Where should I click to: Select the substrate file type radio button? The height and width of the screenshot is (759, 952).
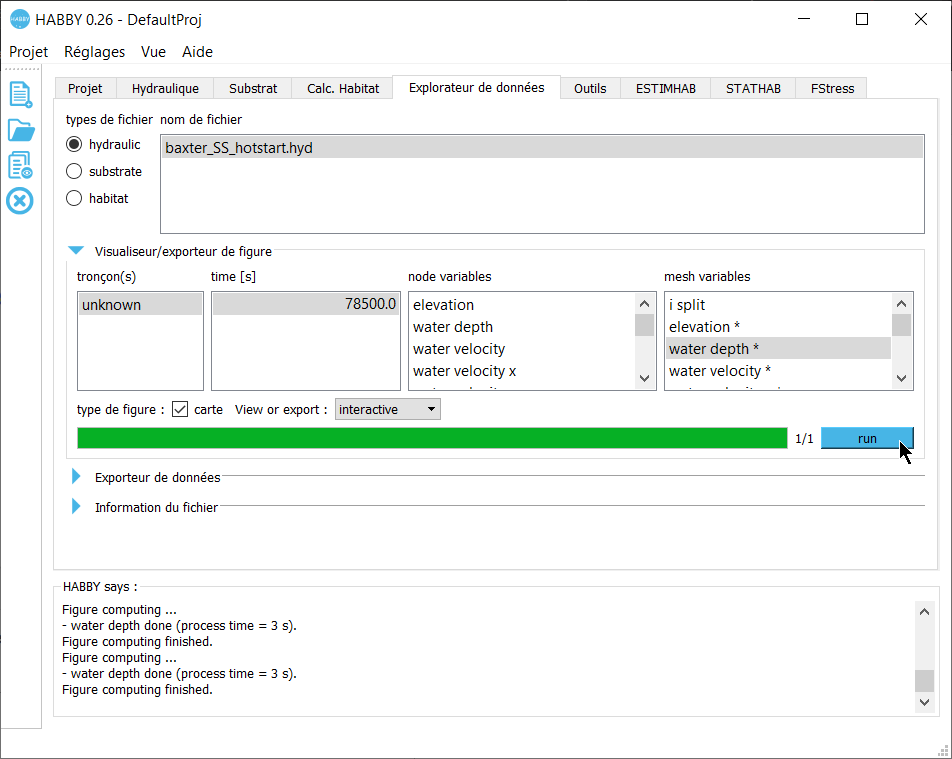74,171
